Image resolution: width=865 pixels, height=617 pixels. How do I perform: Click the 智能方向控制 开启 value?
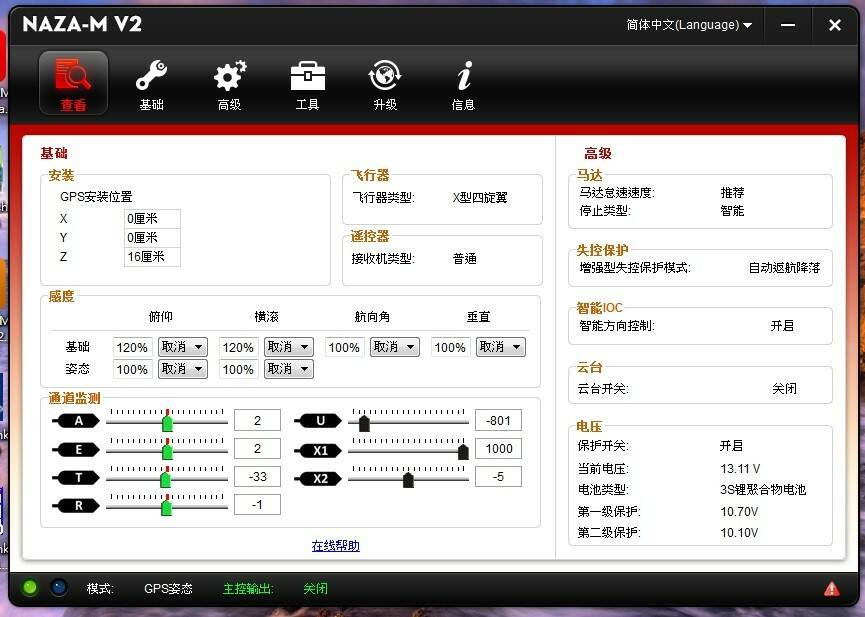pos(782,326)
